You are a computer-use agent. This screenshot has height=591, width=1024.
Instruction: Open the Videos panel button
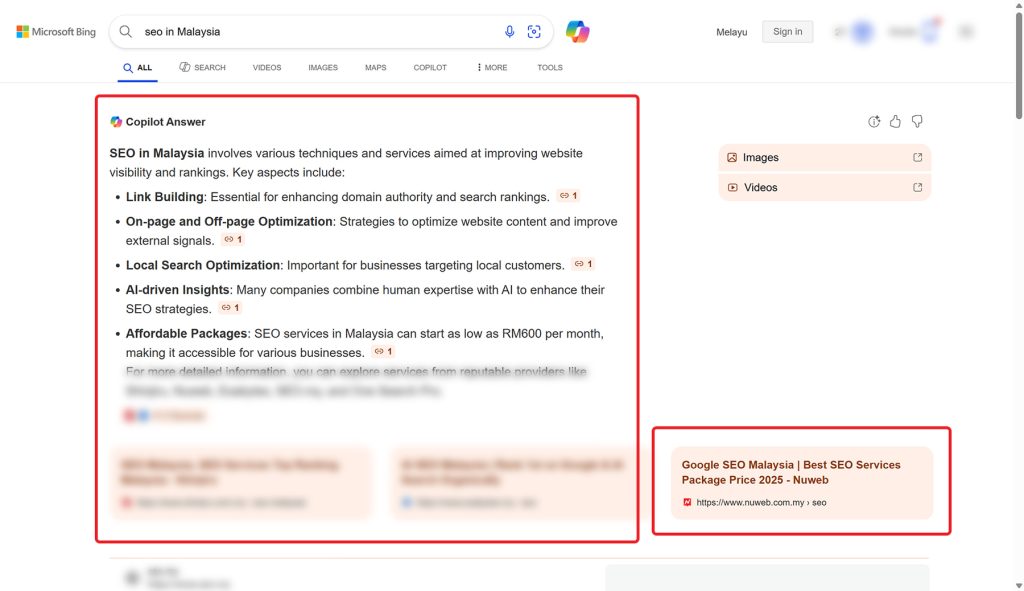824,187
